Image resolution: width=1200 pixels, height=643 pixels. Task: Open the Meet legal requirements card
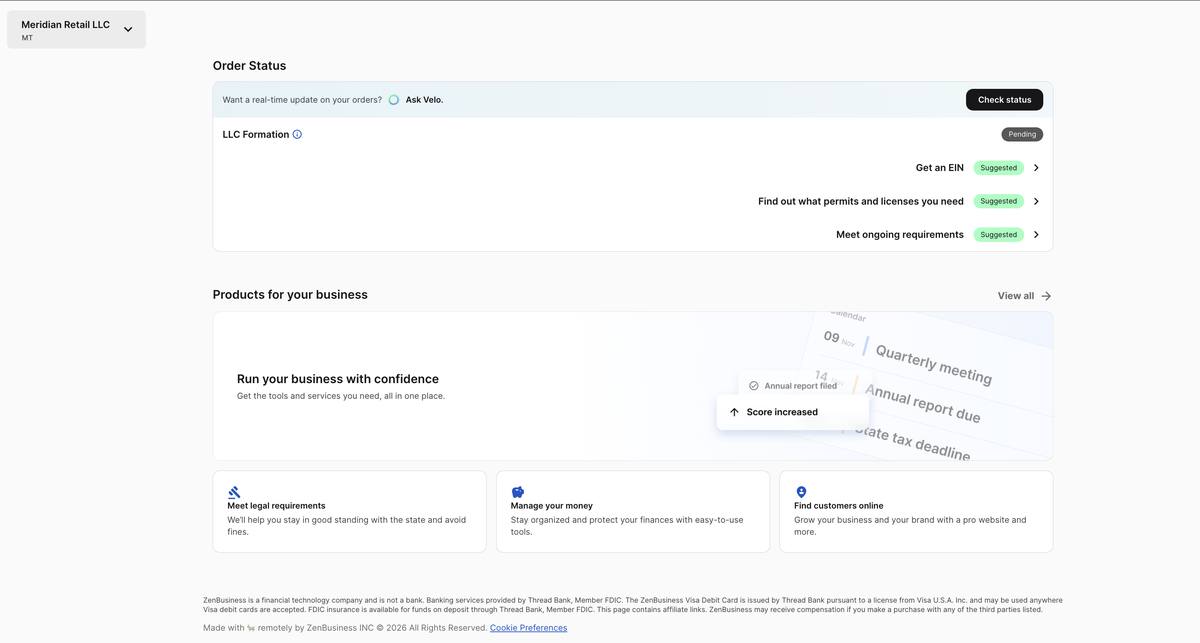point(350,512)
